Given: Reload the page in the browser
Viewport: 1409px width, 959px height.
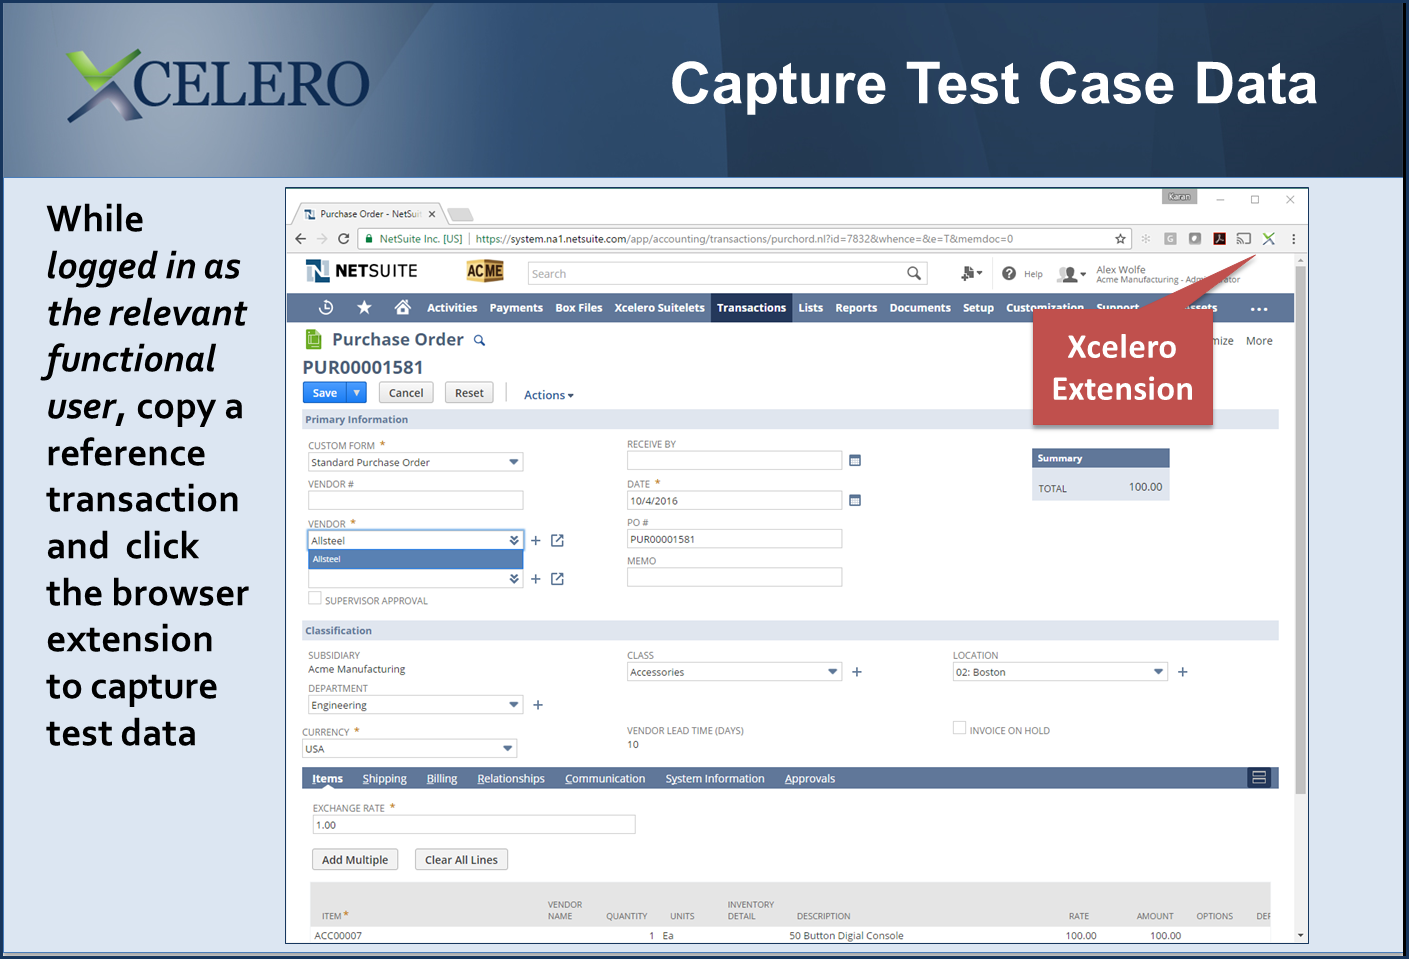Looking at the screenshot, I should (x=343, y=239).
